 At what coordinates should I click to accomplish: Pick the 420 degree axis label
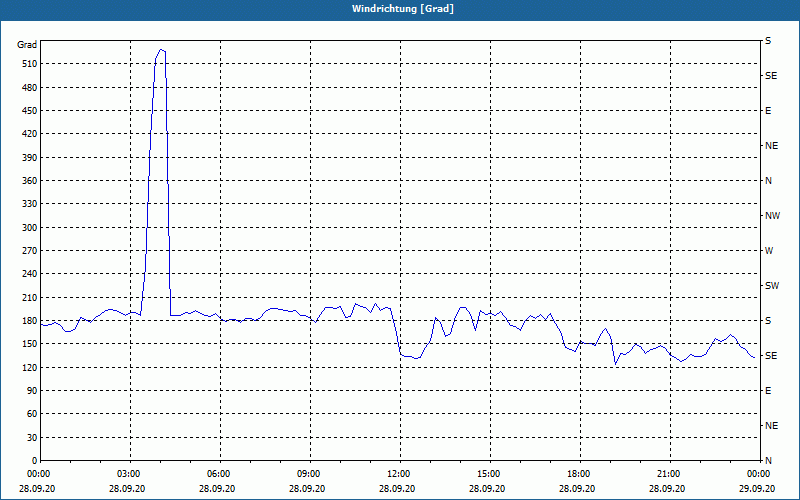tap(30, 134)
